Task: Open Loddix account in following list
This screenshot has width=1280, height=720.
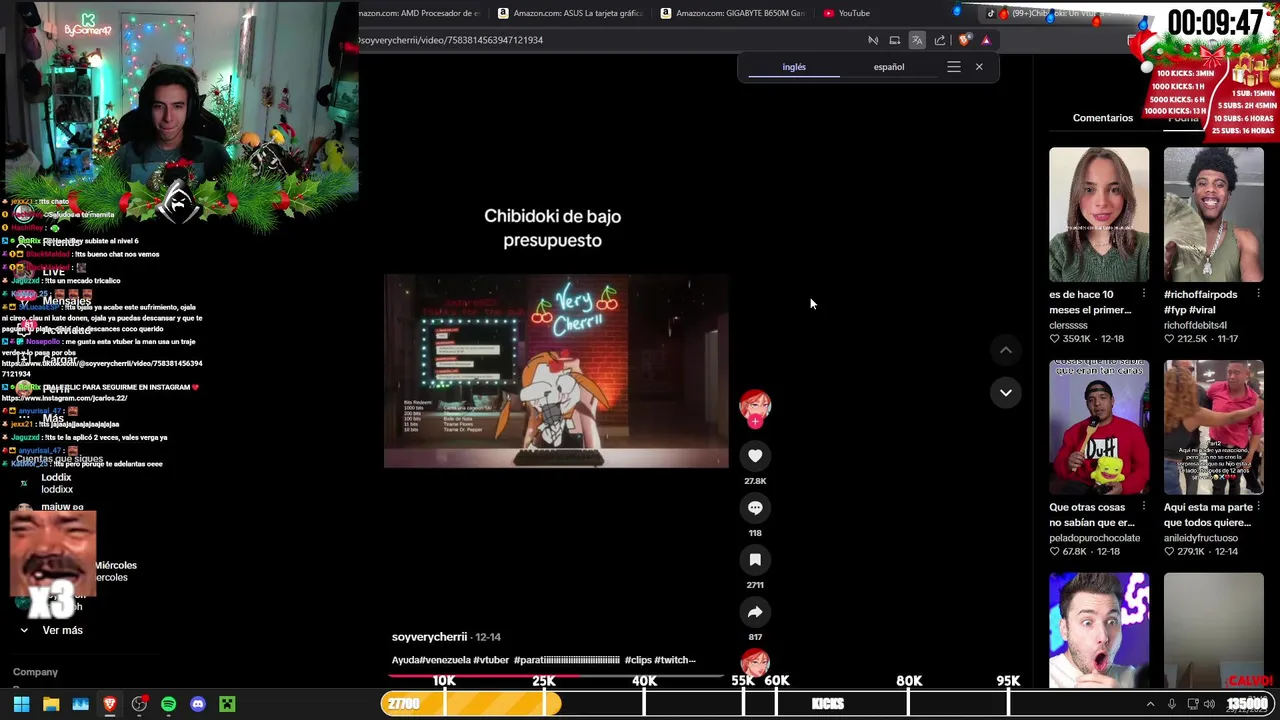Action: pyautogui.click(x=56, y=483)
